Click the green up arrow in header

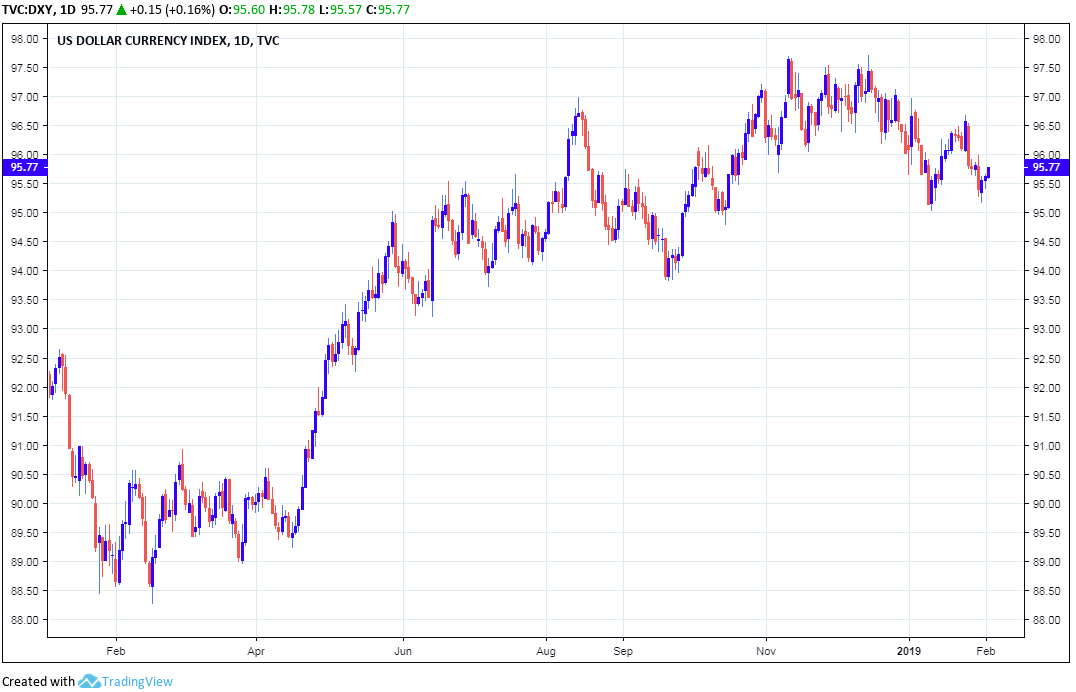[x=121, y=9]
